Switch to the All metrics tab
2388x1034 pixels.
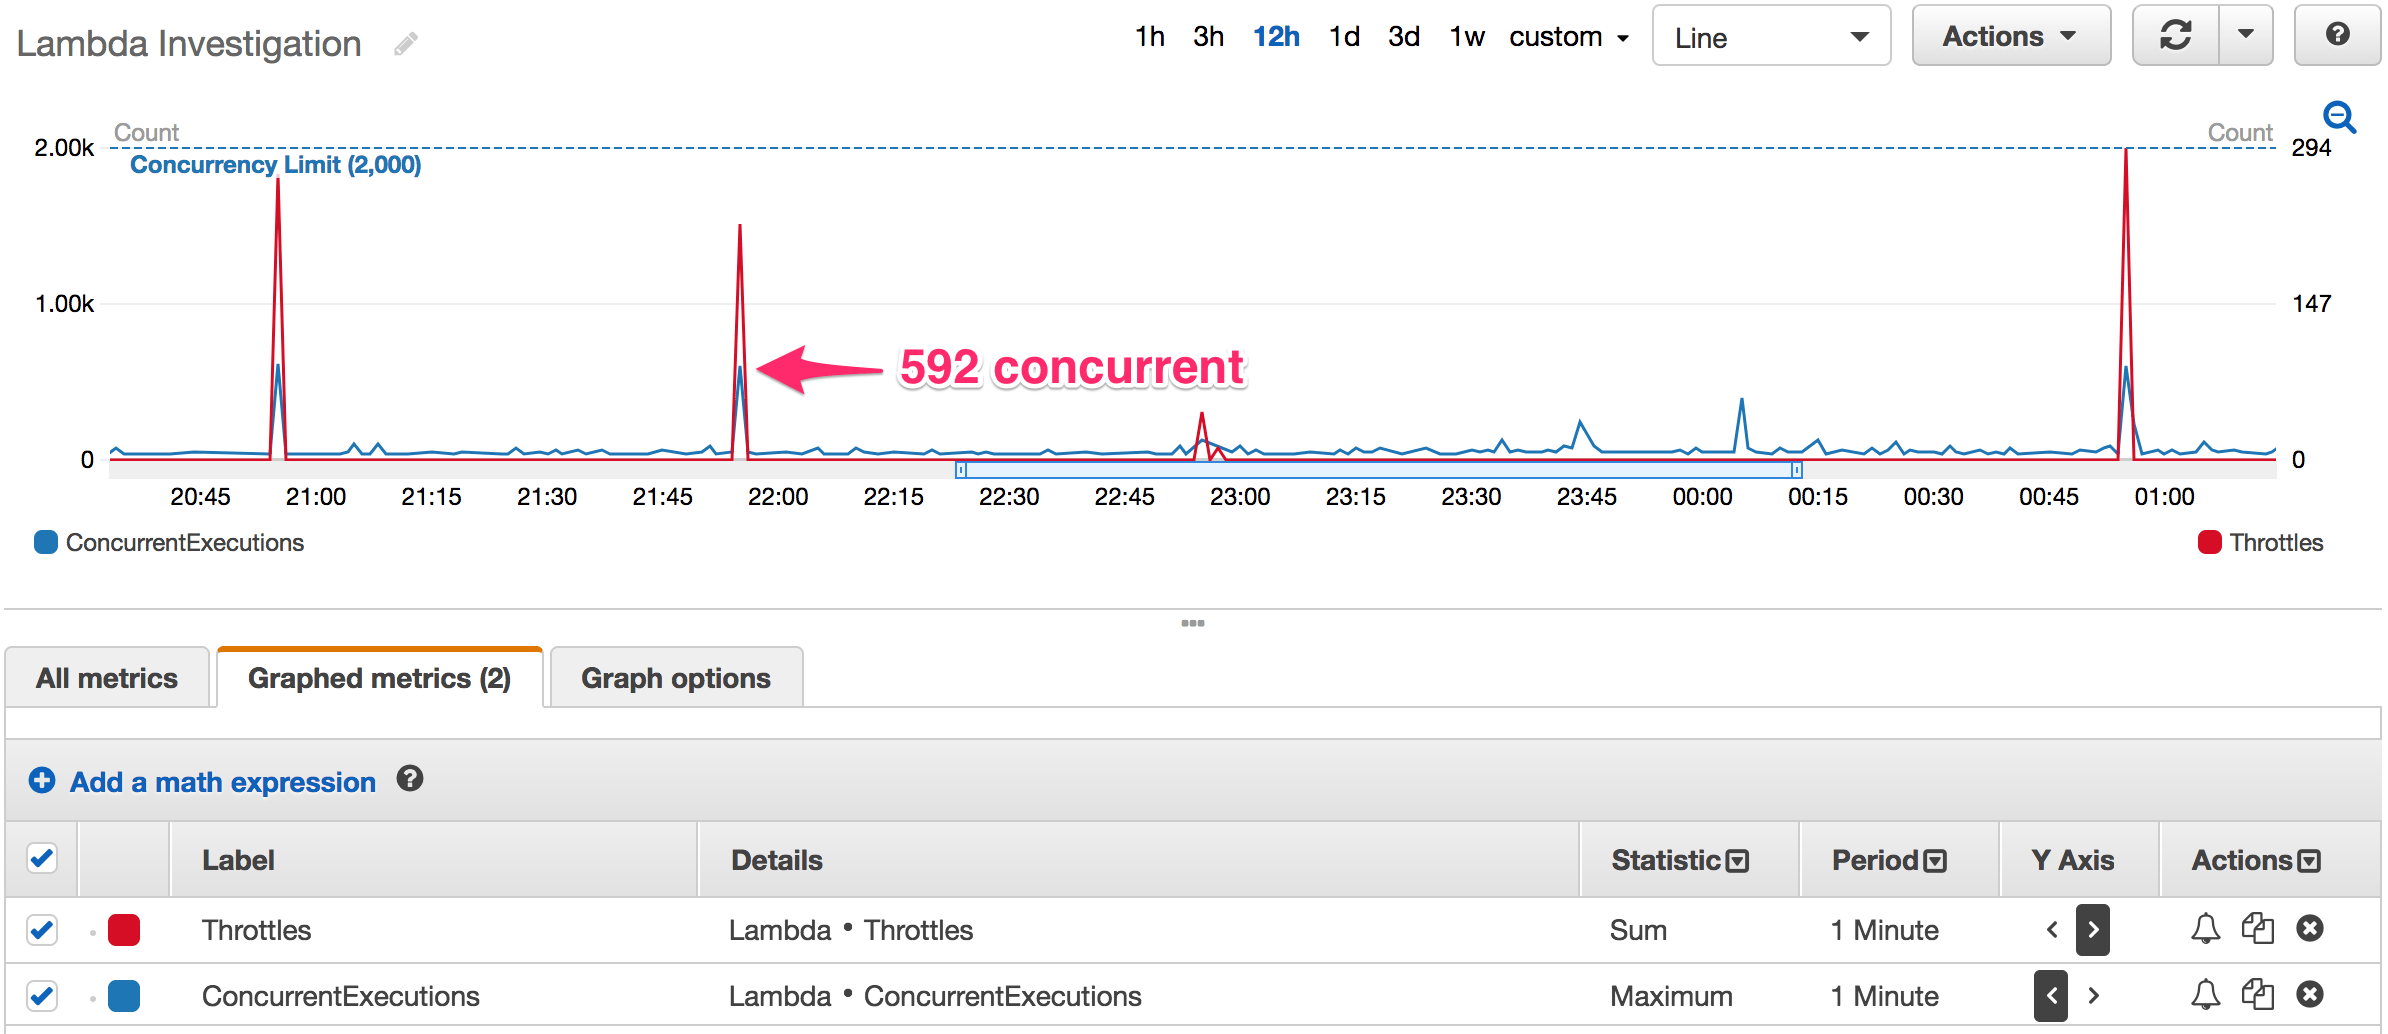pyautogui.click(x=107, y=677)
